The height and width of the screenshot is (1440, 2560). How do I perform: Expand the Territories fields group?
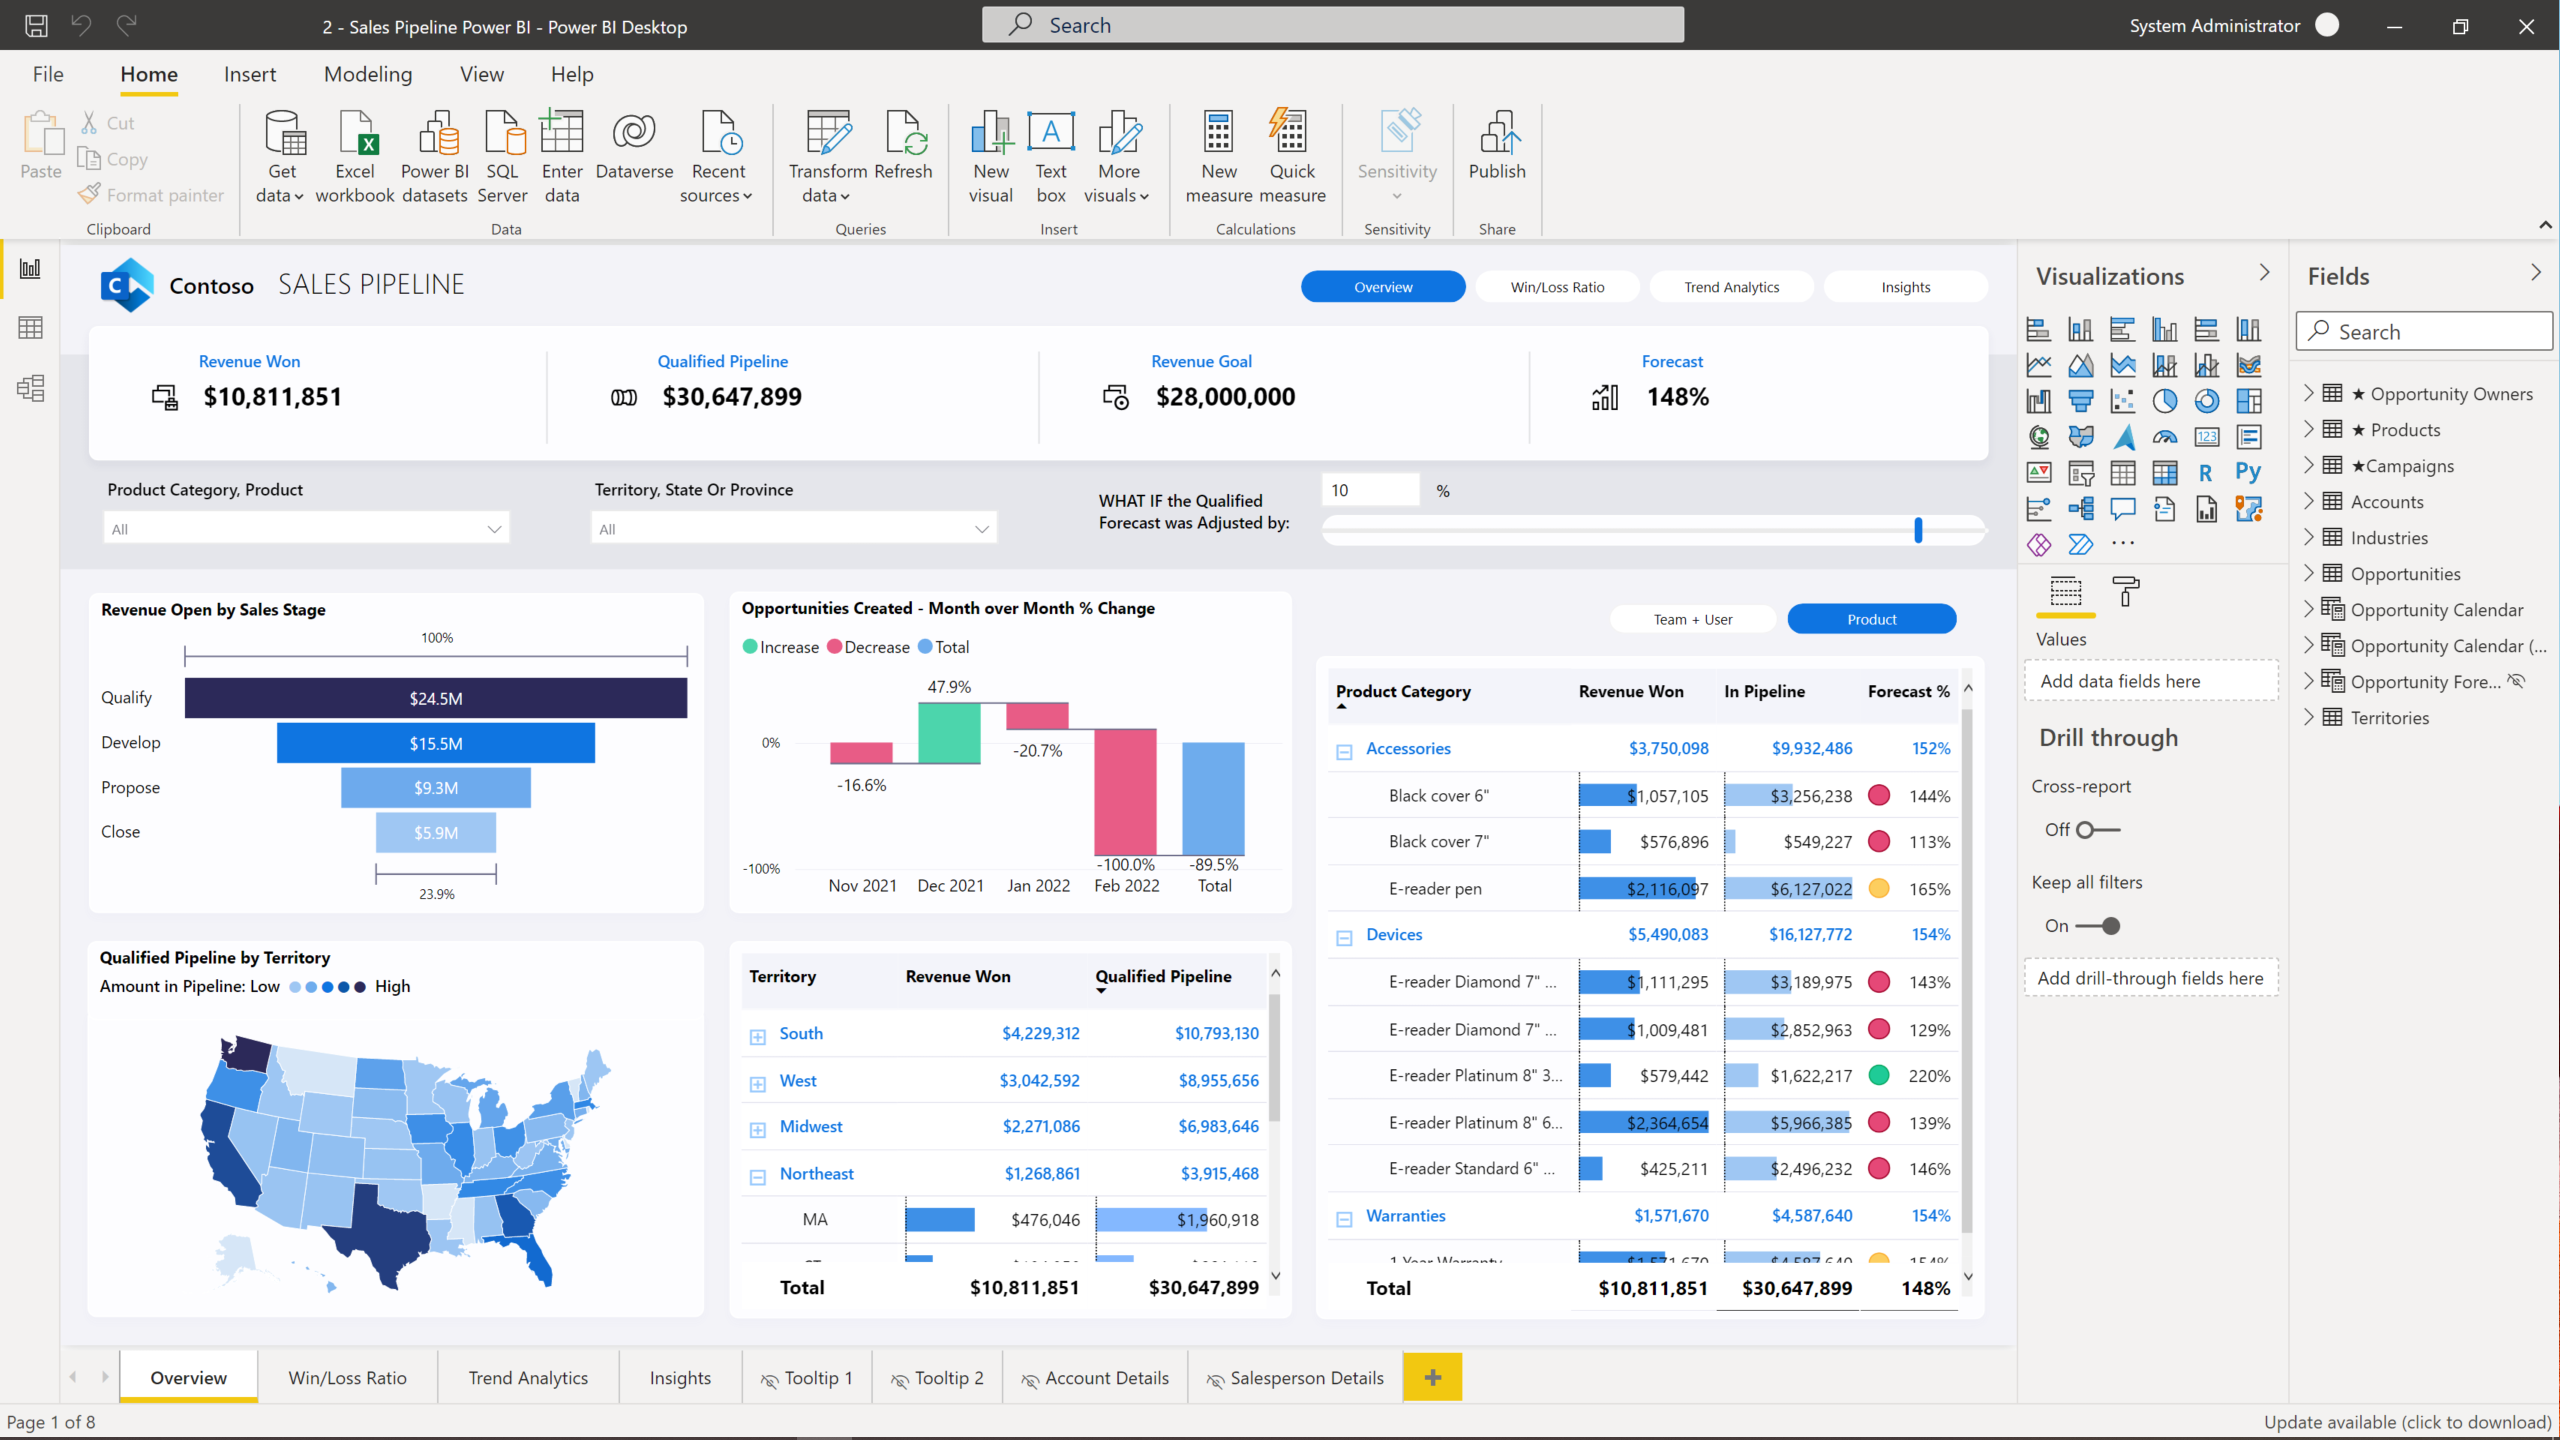[x=2310, y=717]
